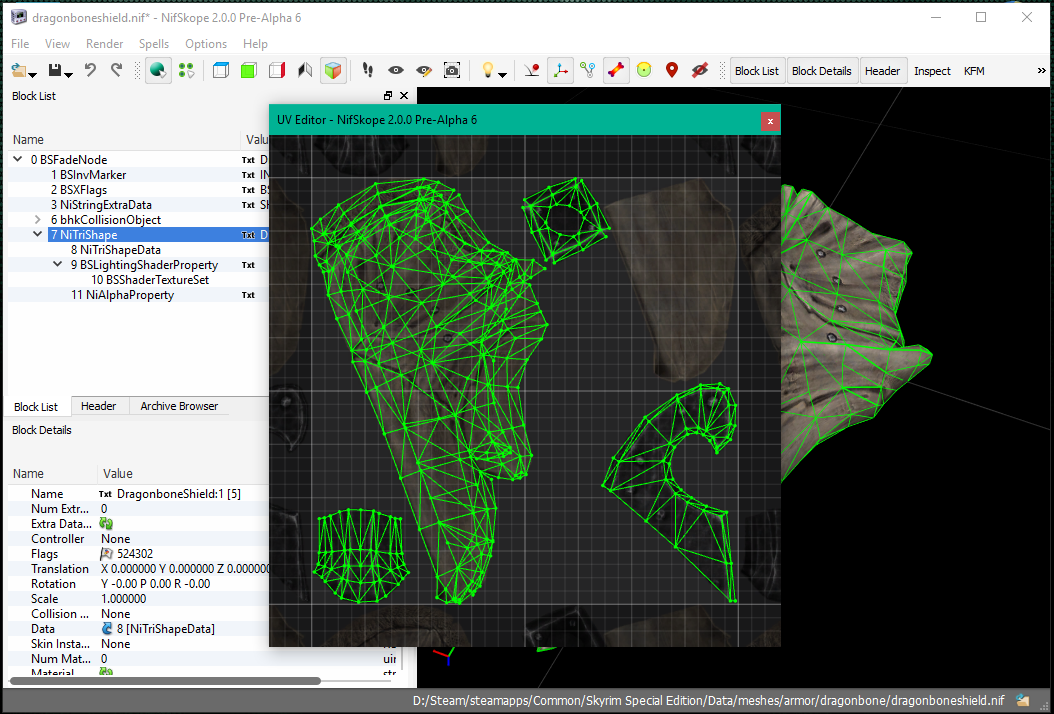Click the Save file toolbar icon
The width and height of the screenshot is (1054, 714).
55,71
